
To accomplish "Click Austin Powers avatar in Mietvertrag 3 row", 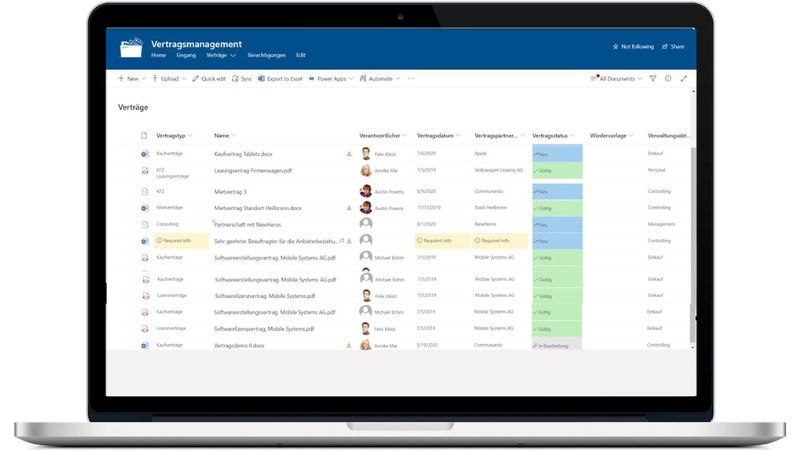I will tap(366, 191).
